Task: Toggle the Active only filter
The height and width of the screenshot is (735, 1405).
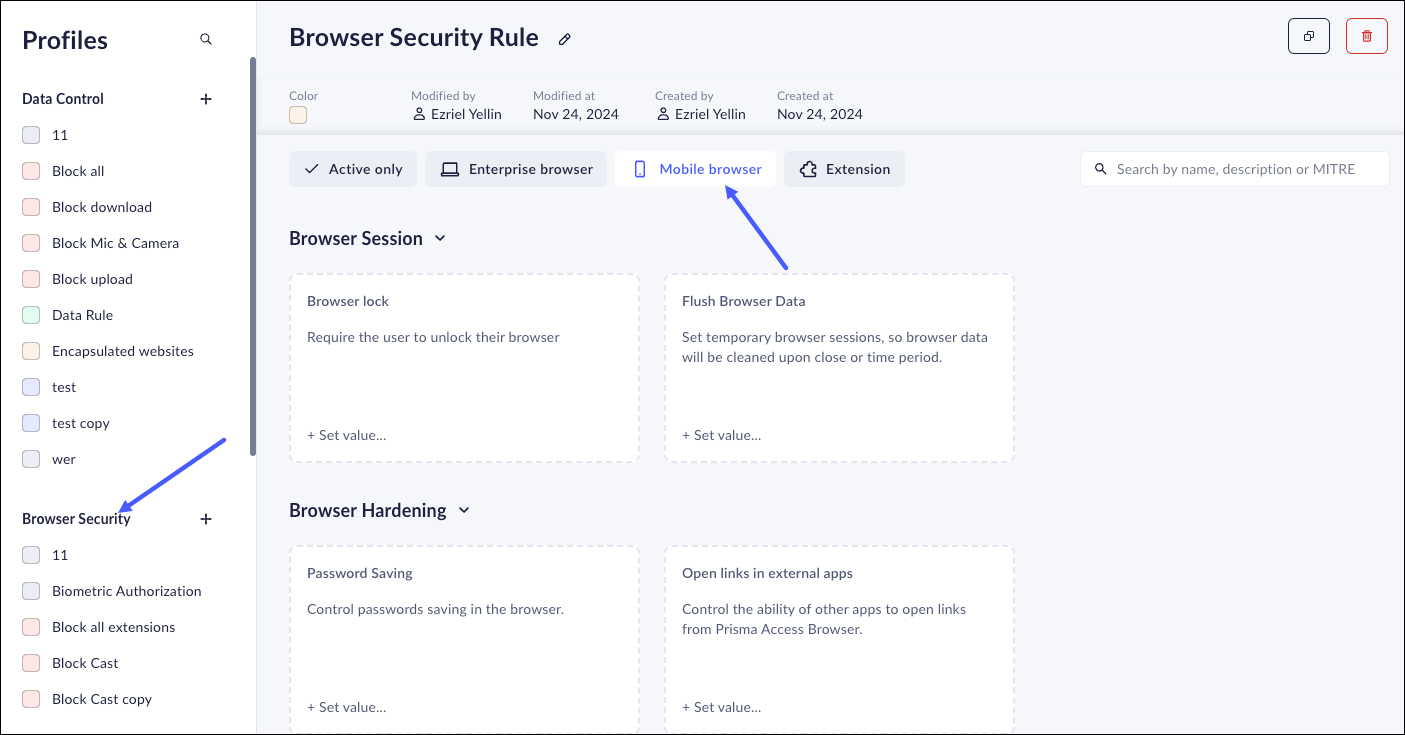Action: click(x=354, y=170)
